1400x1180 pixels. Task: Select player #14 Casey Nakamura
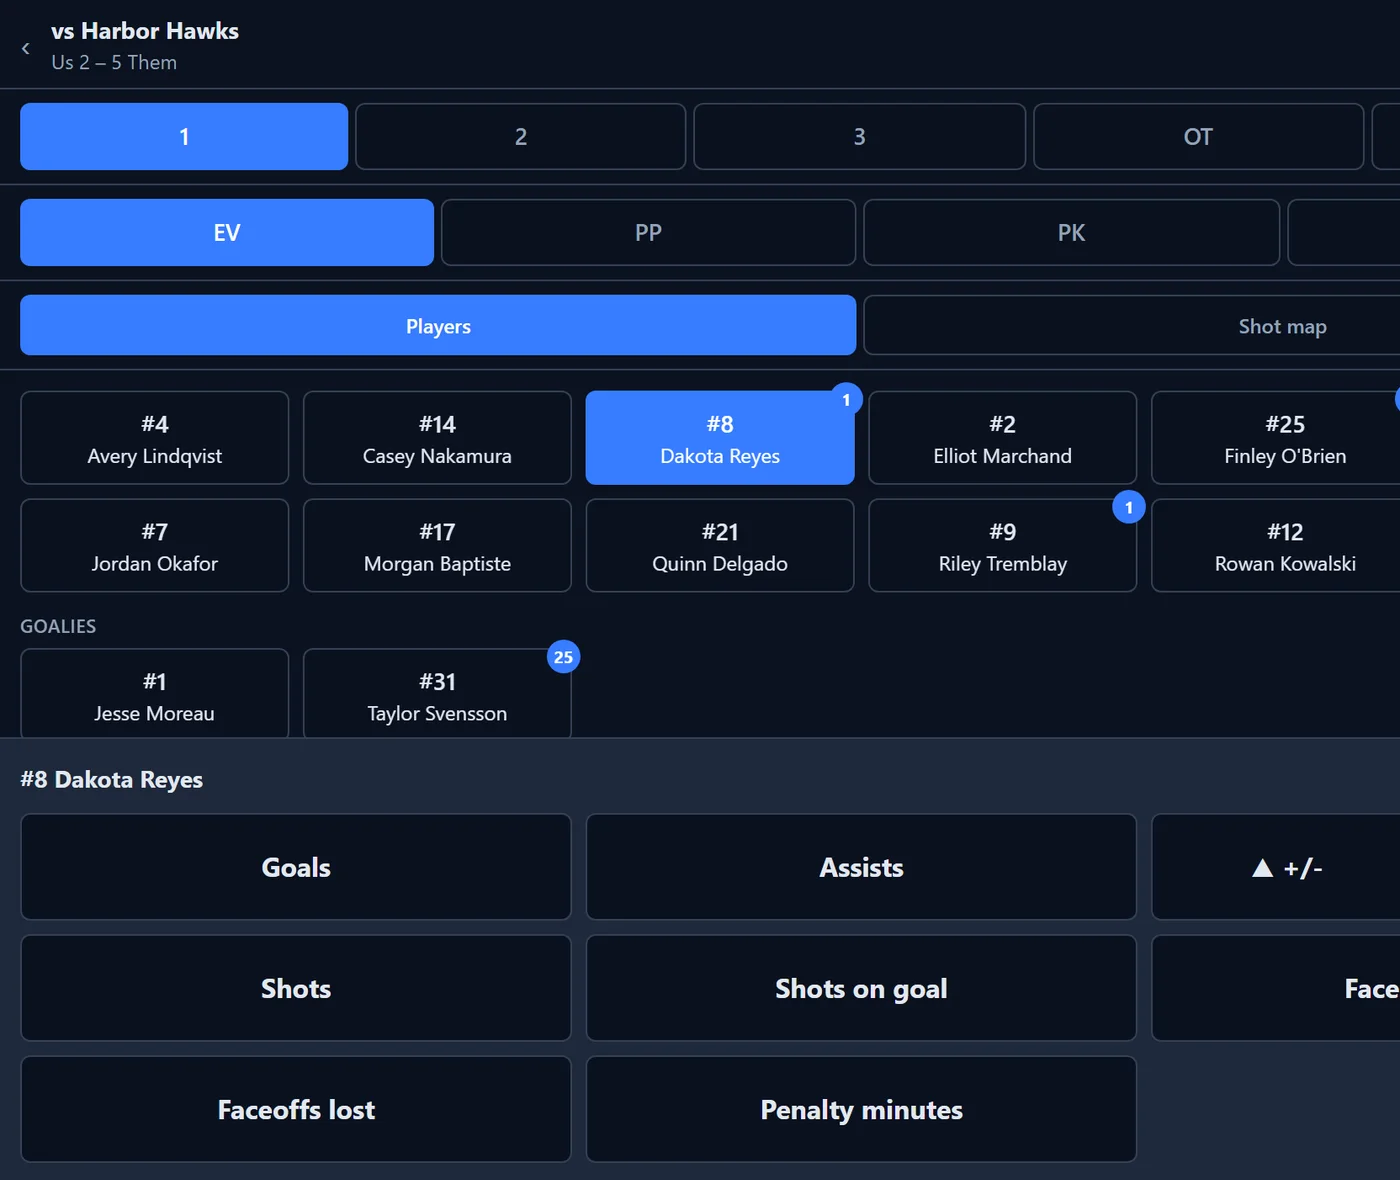point(437,438)
